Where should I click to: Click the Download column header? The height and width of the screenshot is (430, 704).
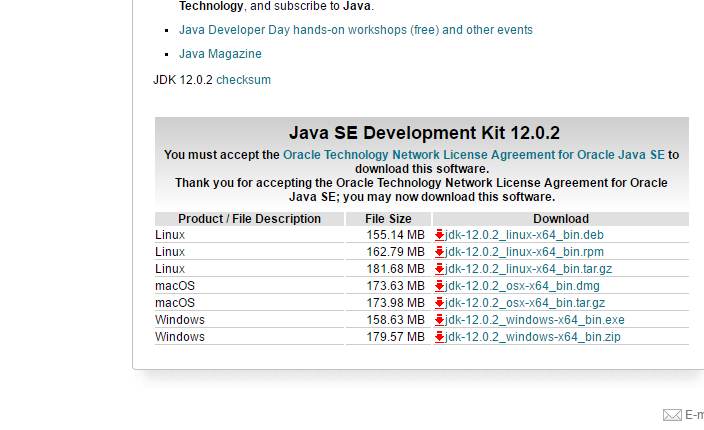tap(561, 219)
